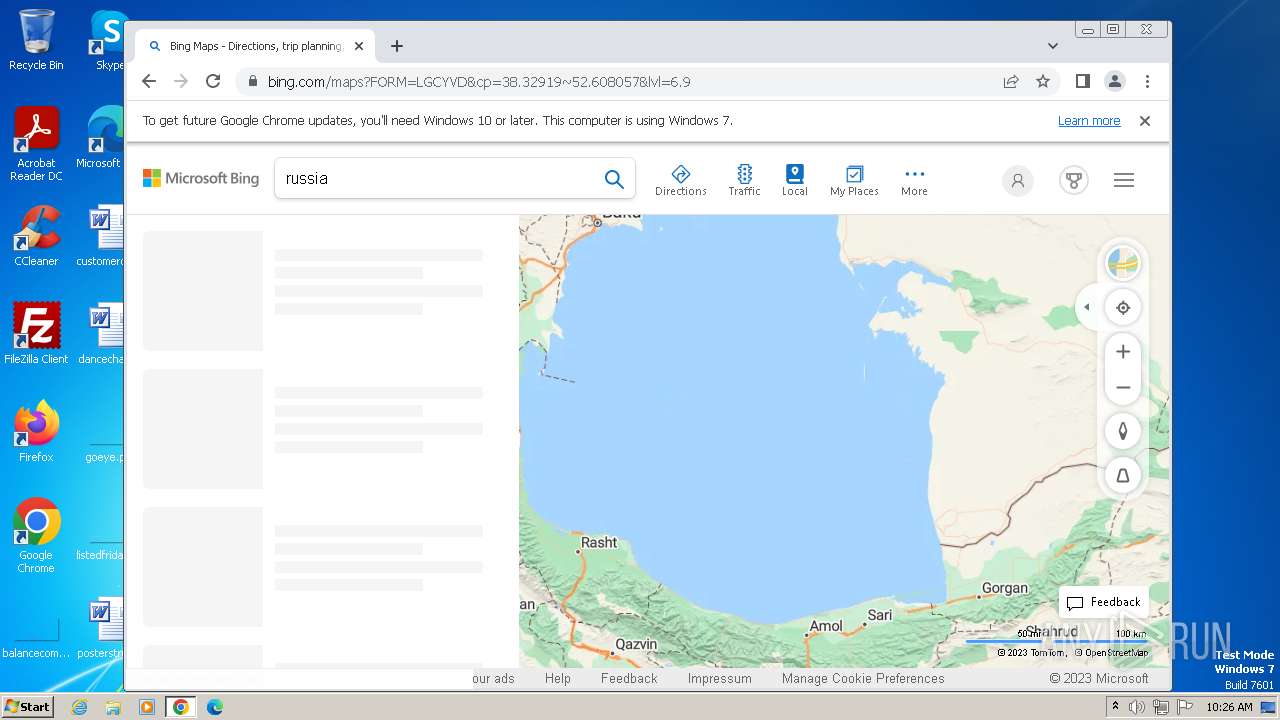Image resolution: width=1280 pixels, height=720 pixels.
Task: Click the Learn more link
Action: pos(1089,121)
